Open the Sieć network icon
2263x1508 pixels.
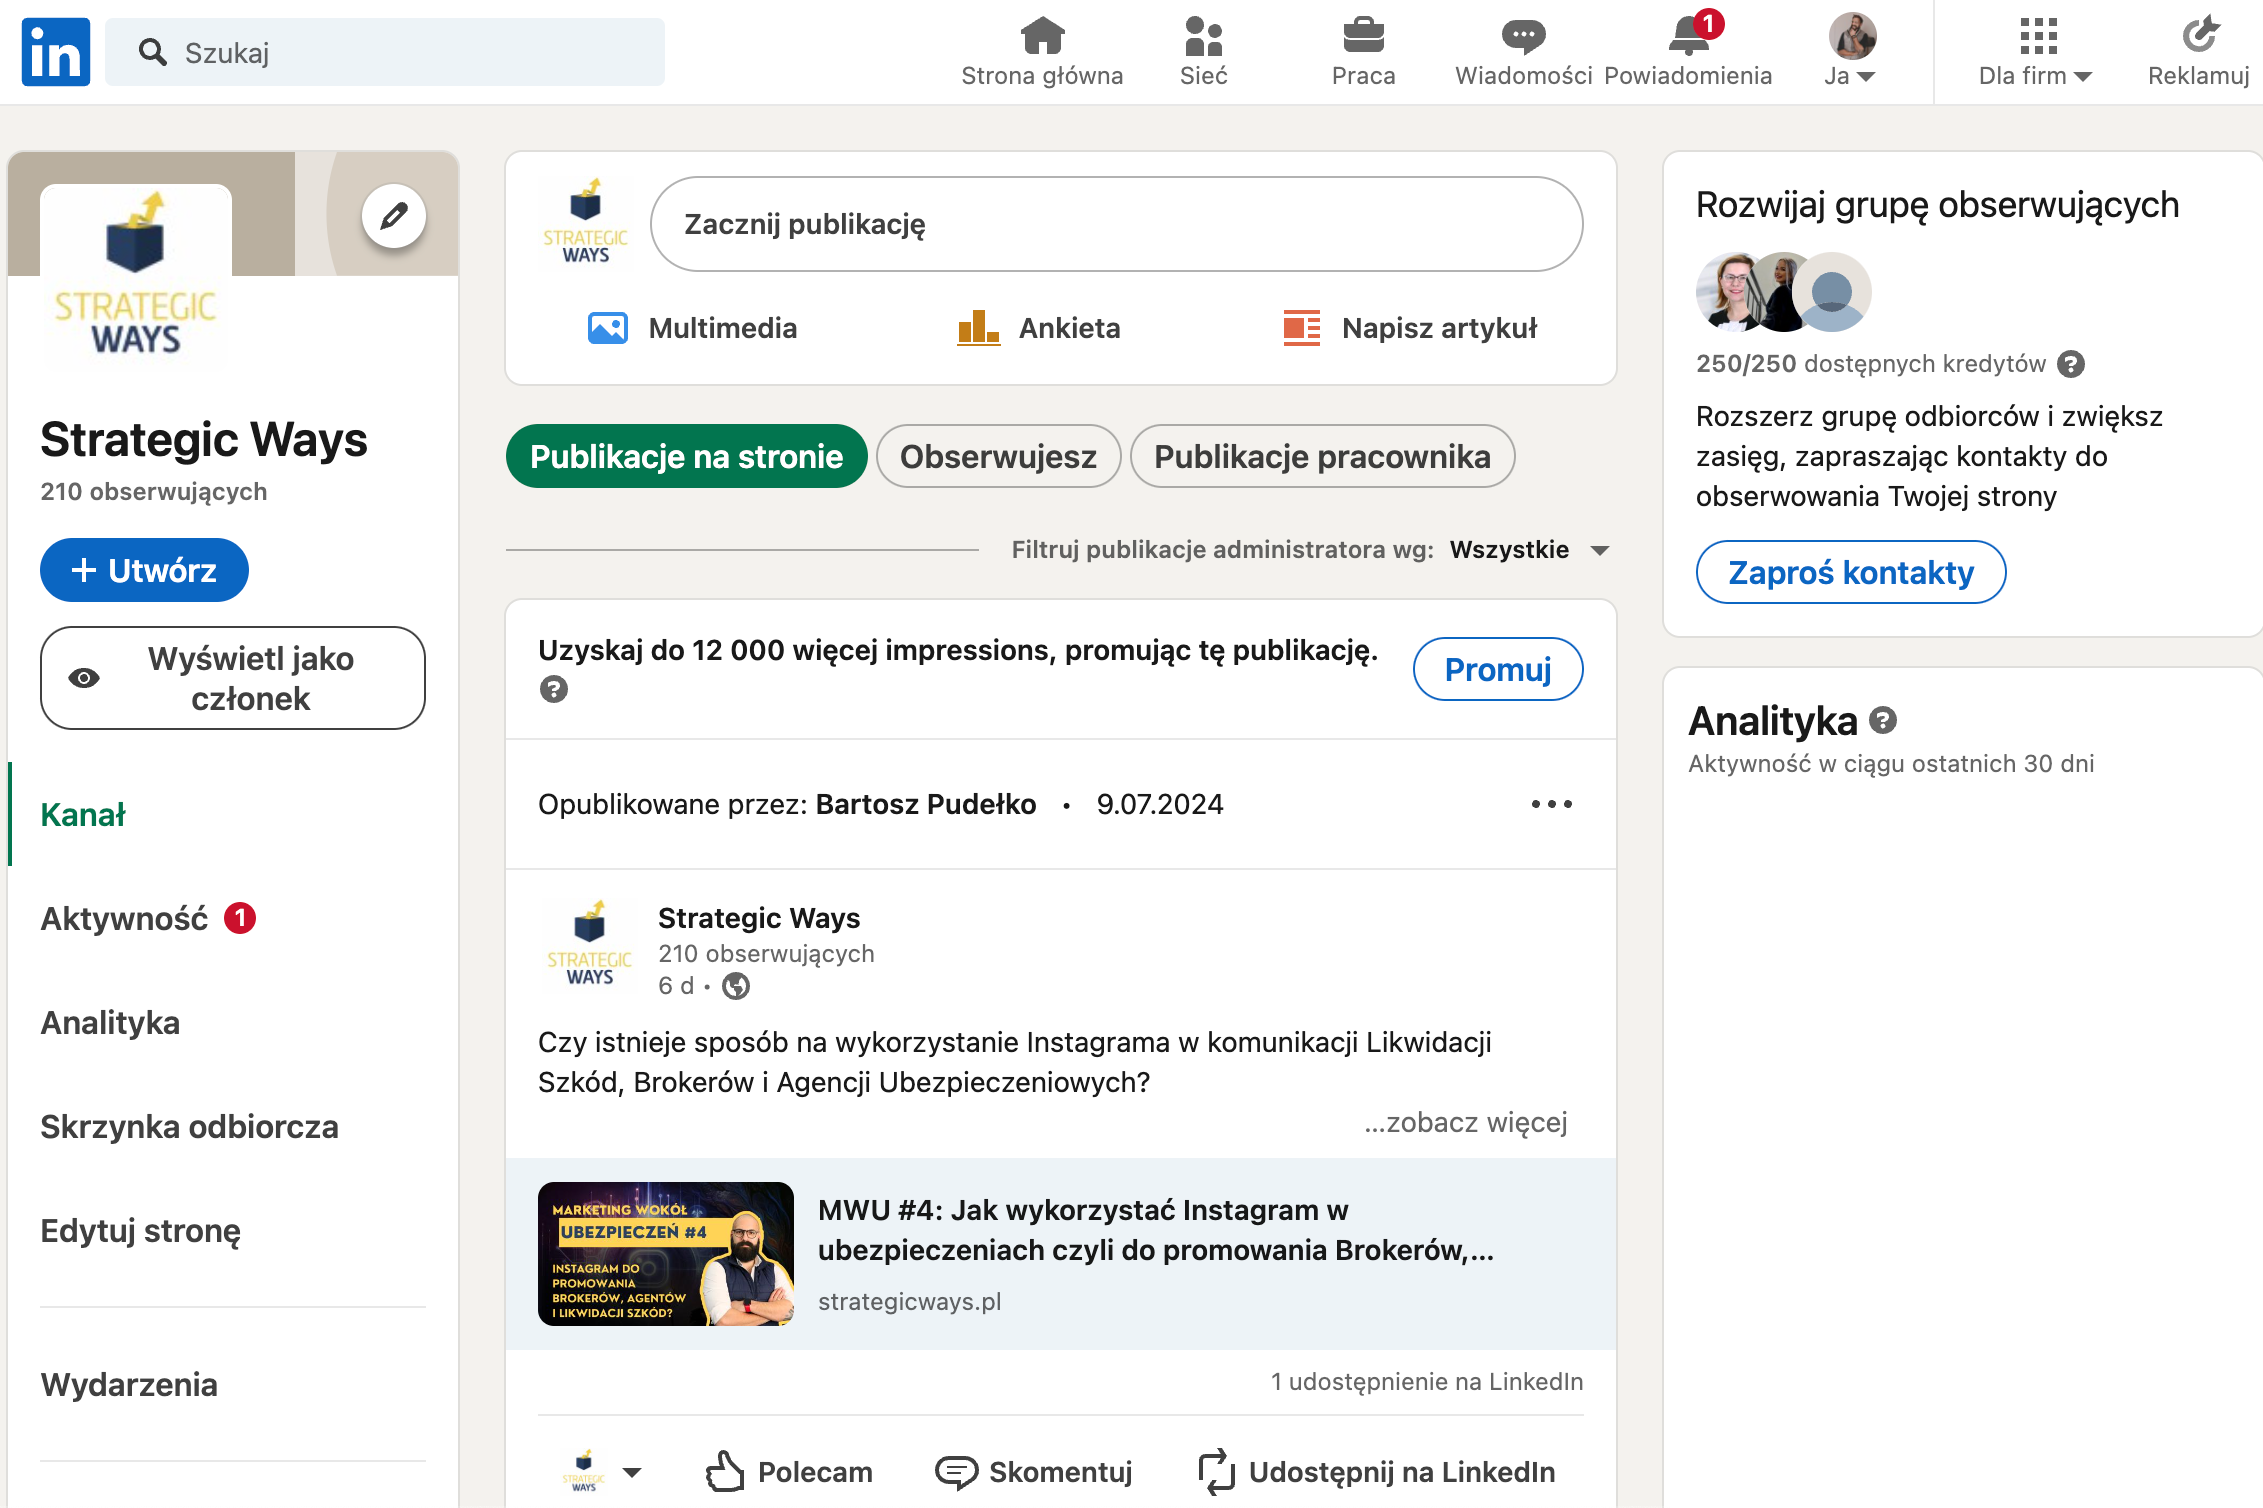1203,36
